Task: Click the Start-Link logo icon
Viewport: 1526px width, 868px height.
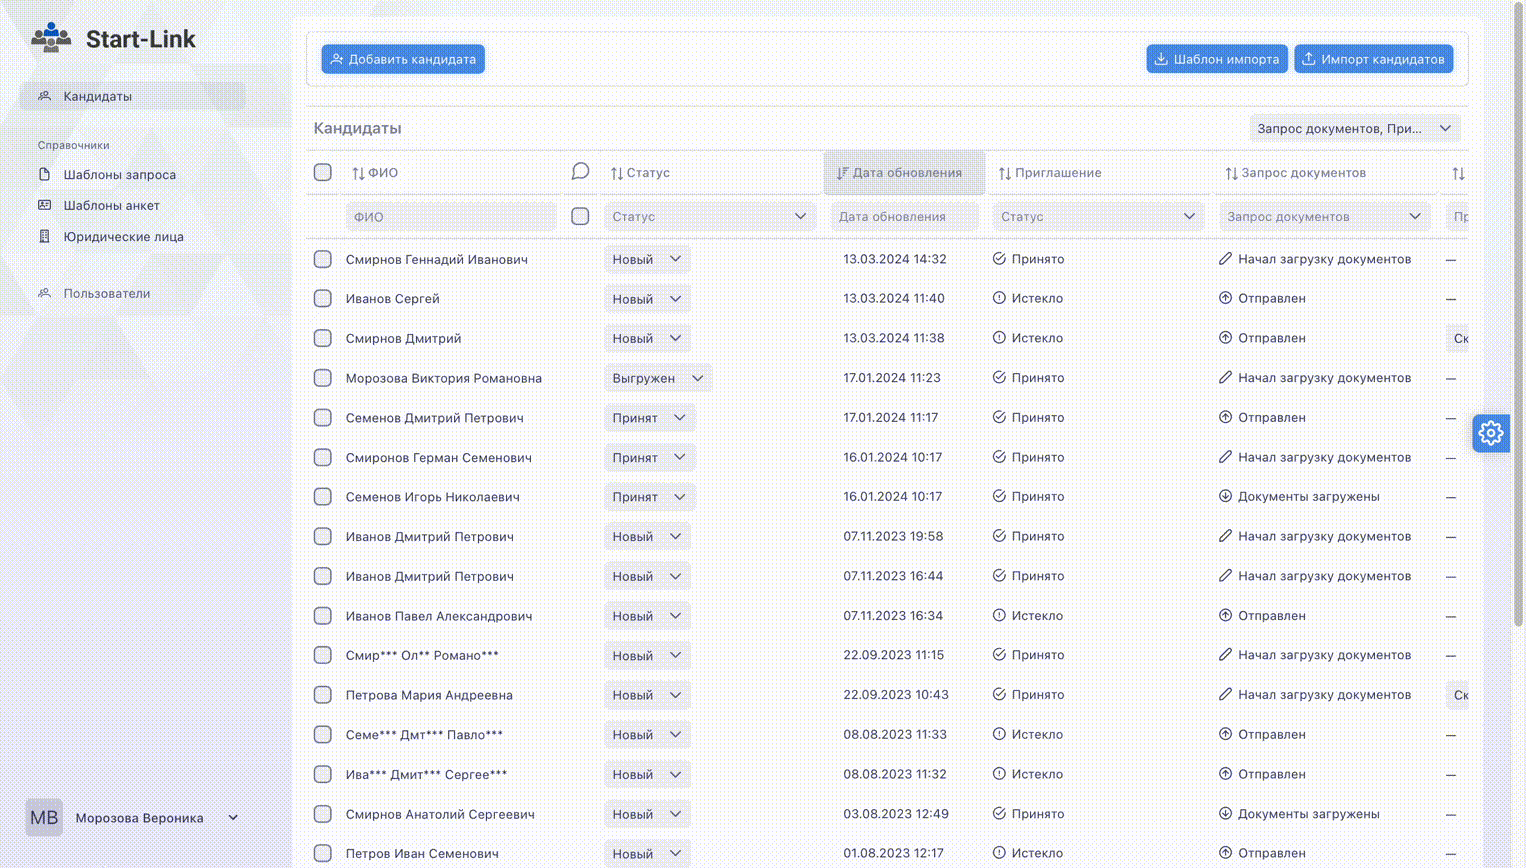Action: 51,38
